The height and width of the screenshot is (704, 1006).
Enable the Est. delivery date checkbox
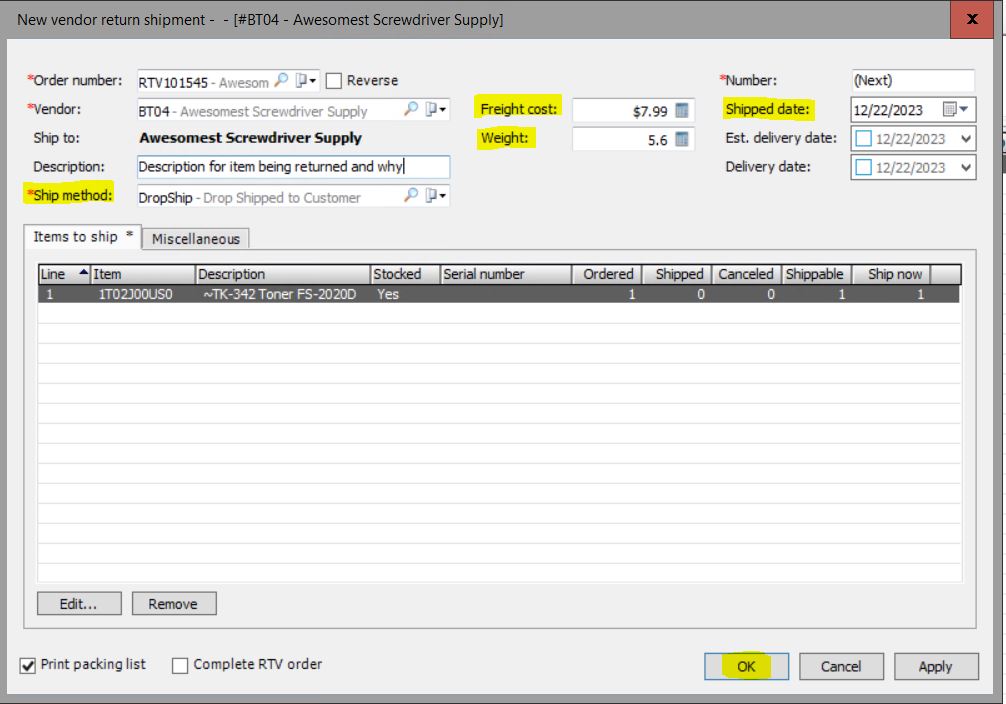pos(864,139)
